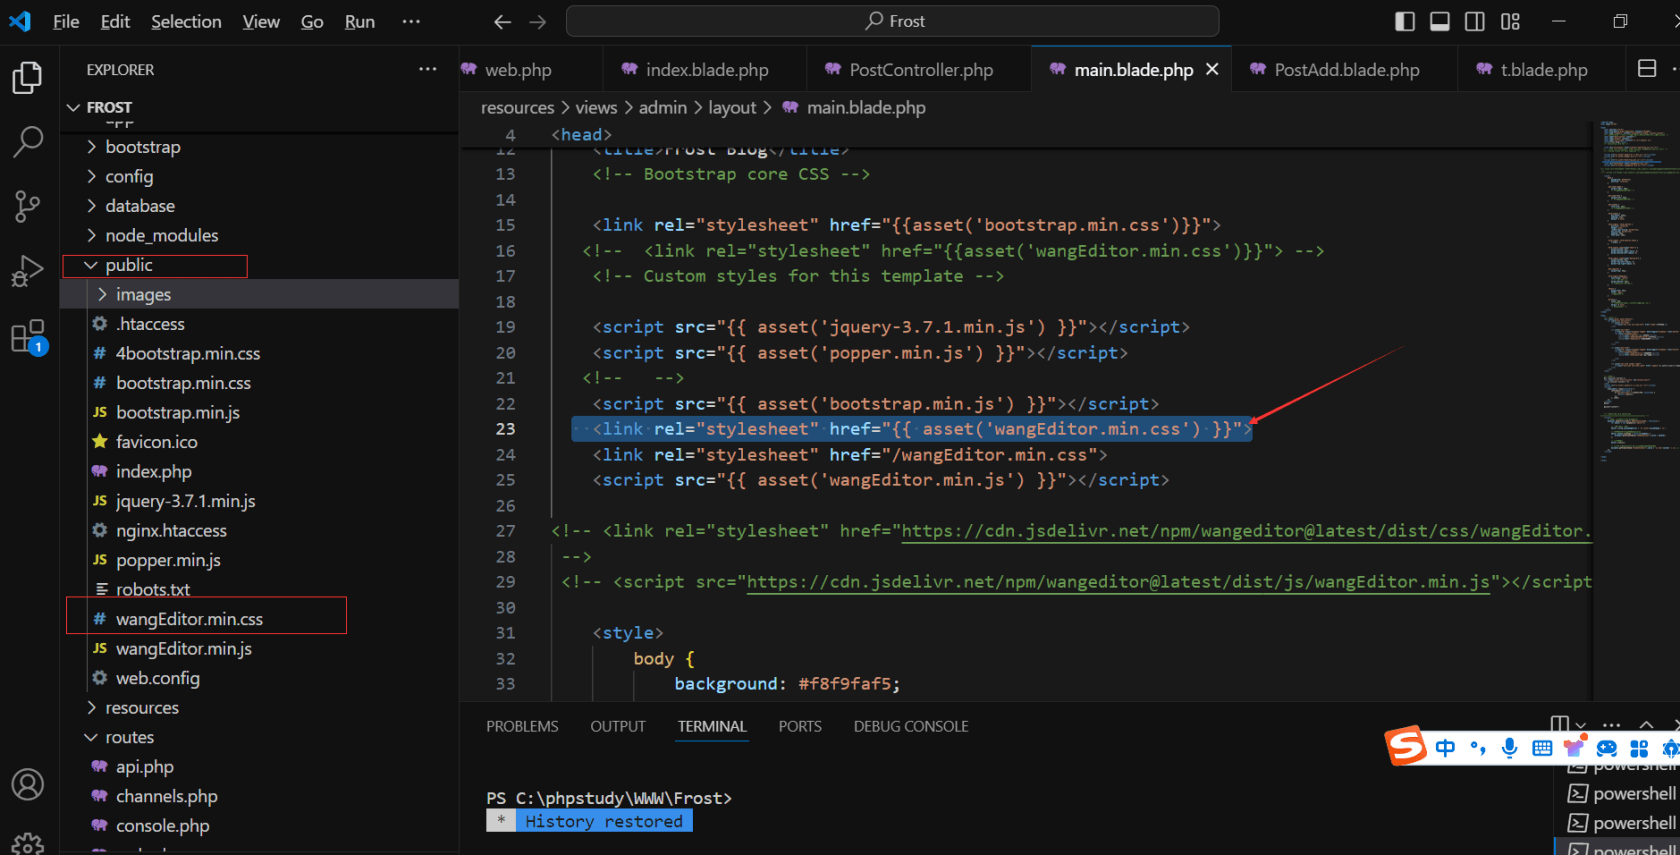Split the terminal with the split icon
This screenshot has width=1680, height=855.
point(1559,724)
